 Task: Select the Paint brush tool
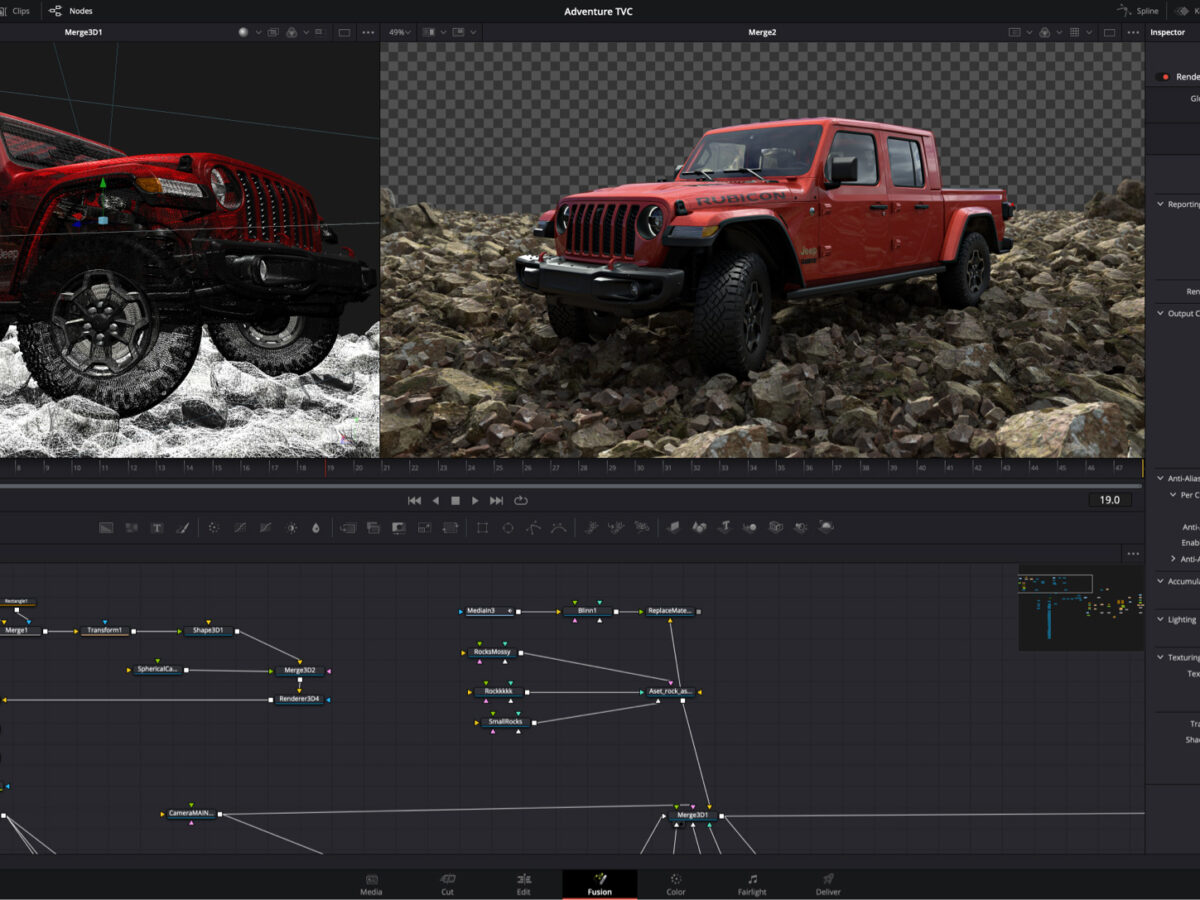[182, 528]
